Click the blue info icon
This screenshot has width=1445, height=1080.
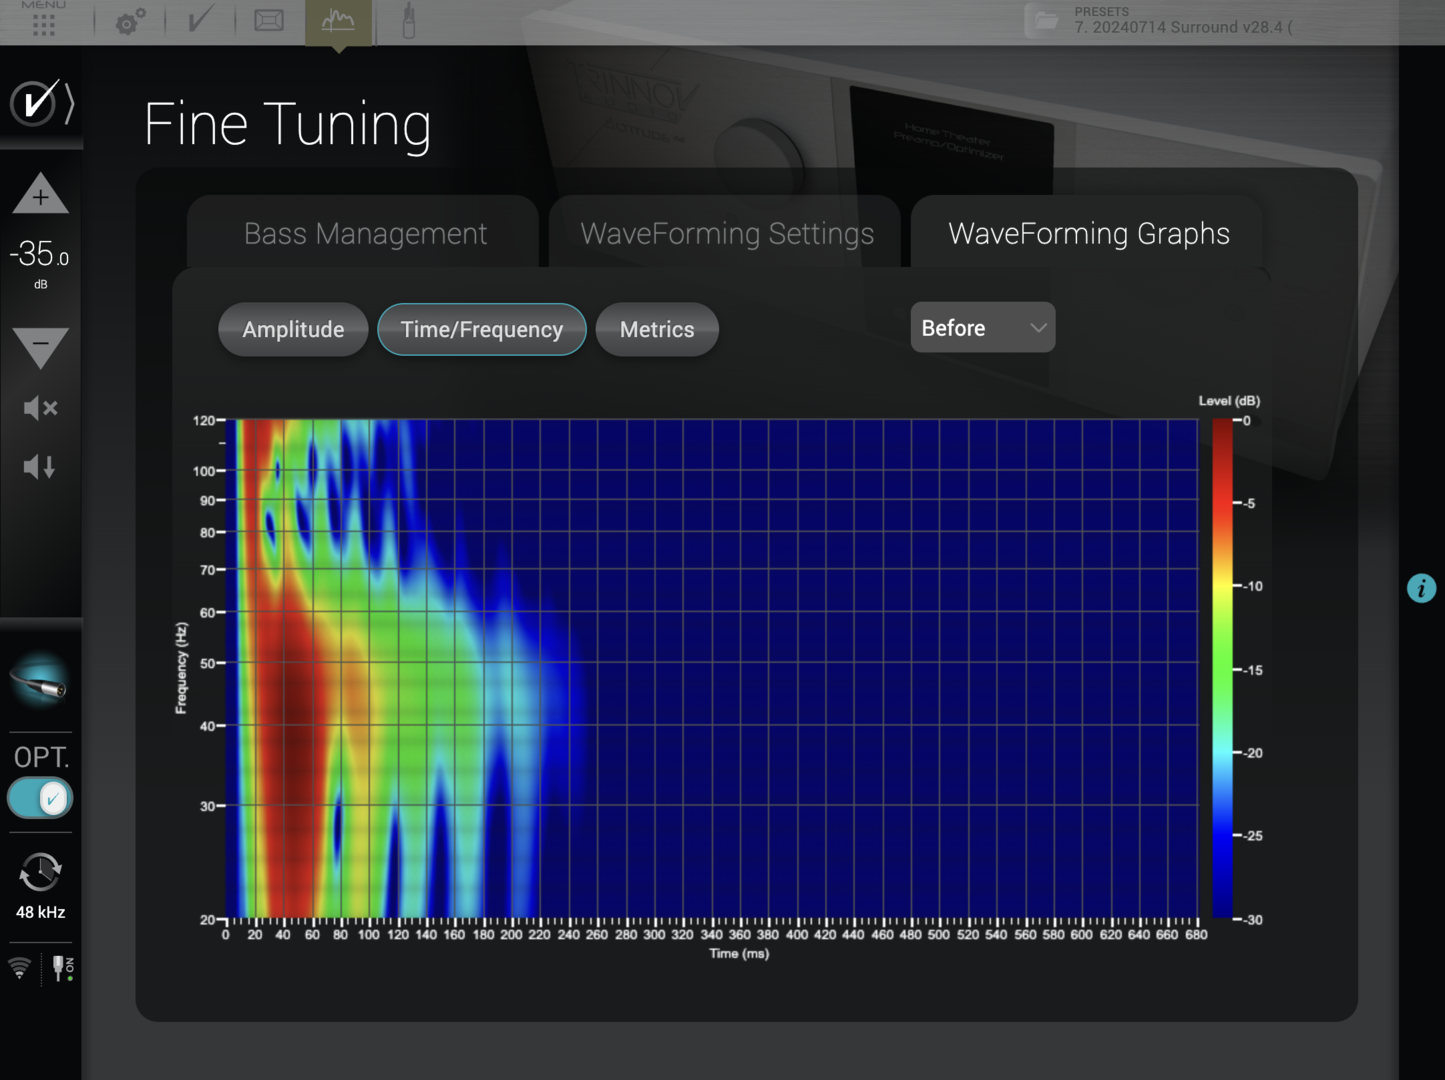point(1421,588)
